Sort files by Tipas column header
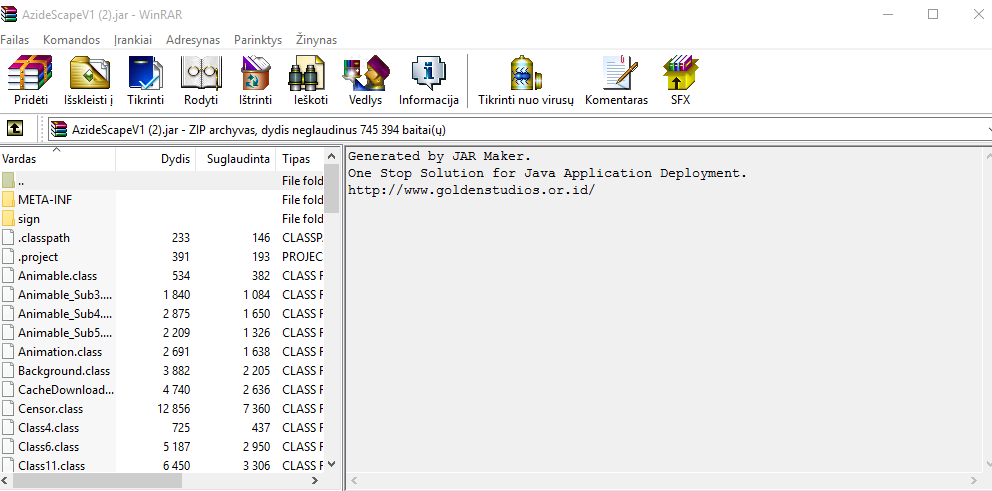Viewport: 992px width, 491px height. point(300,159)
